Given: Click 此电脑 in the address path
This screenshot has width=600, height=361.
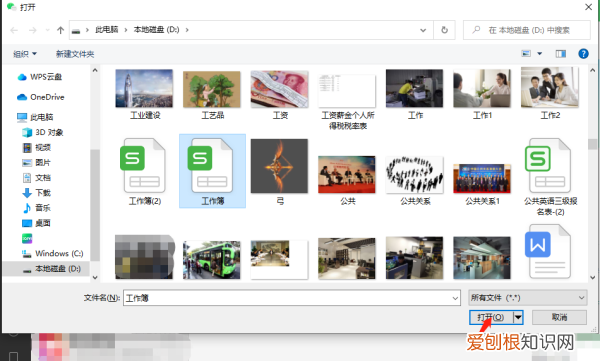Looking at the screenshot, I should pos(107,29).
